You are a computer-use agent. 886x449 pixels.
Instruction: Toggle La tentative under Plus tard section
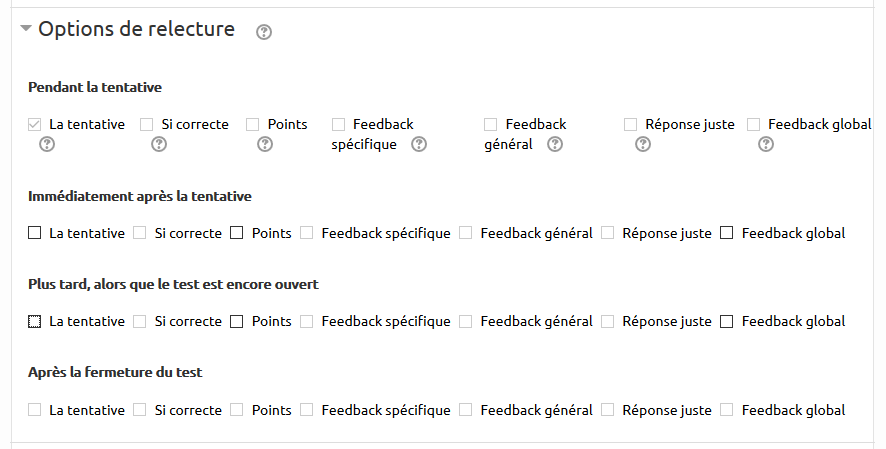[35, 322]
